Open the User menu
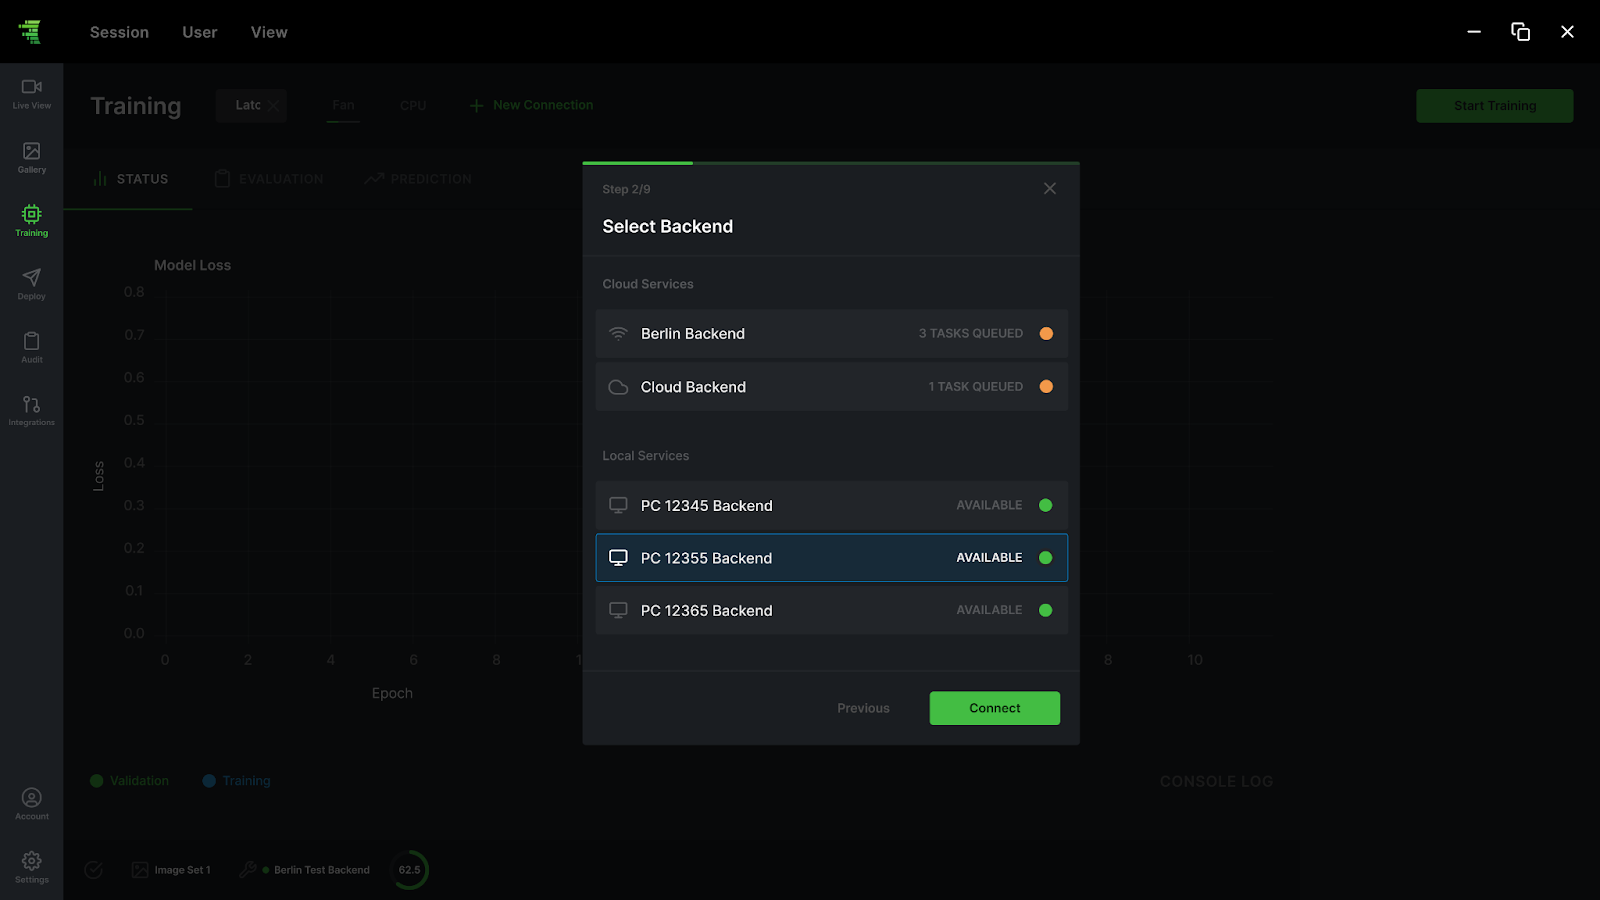 point(200,32)
